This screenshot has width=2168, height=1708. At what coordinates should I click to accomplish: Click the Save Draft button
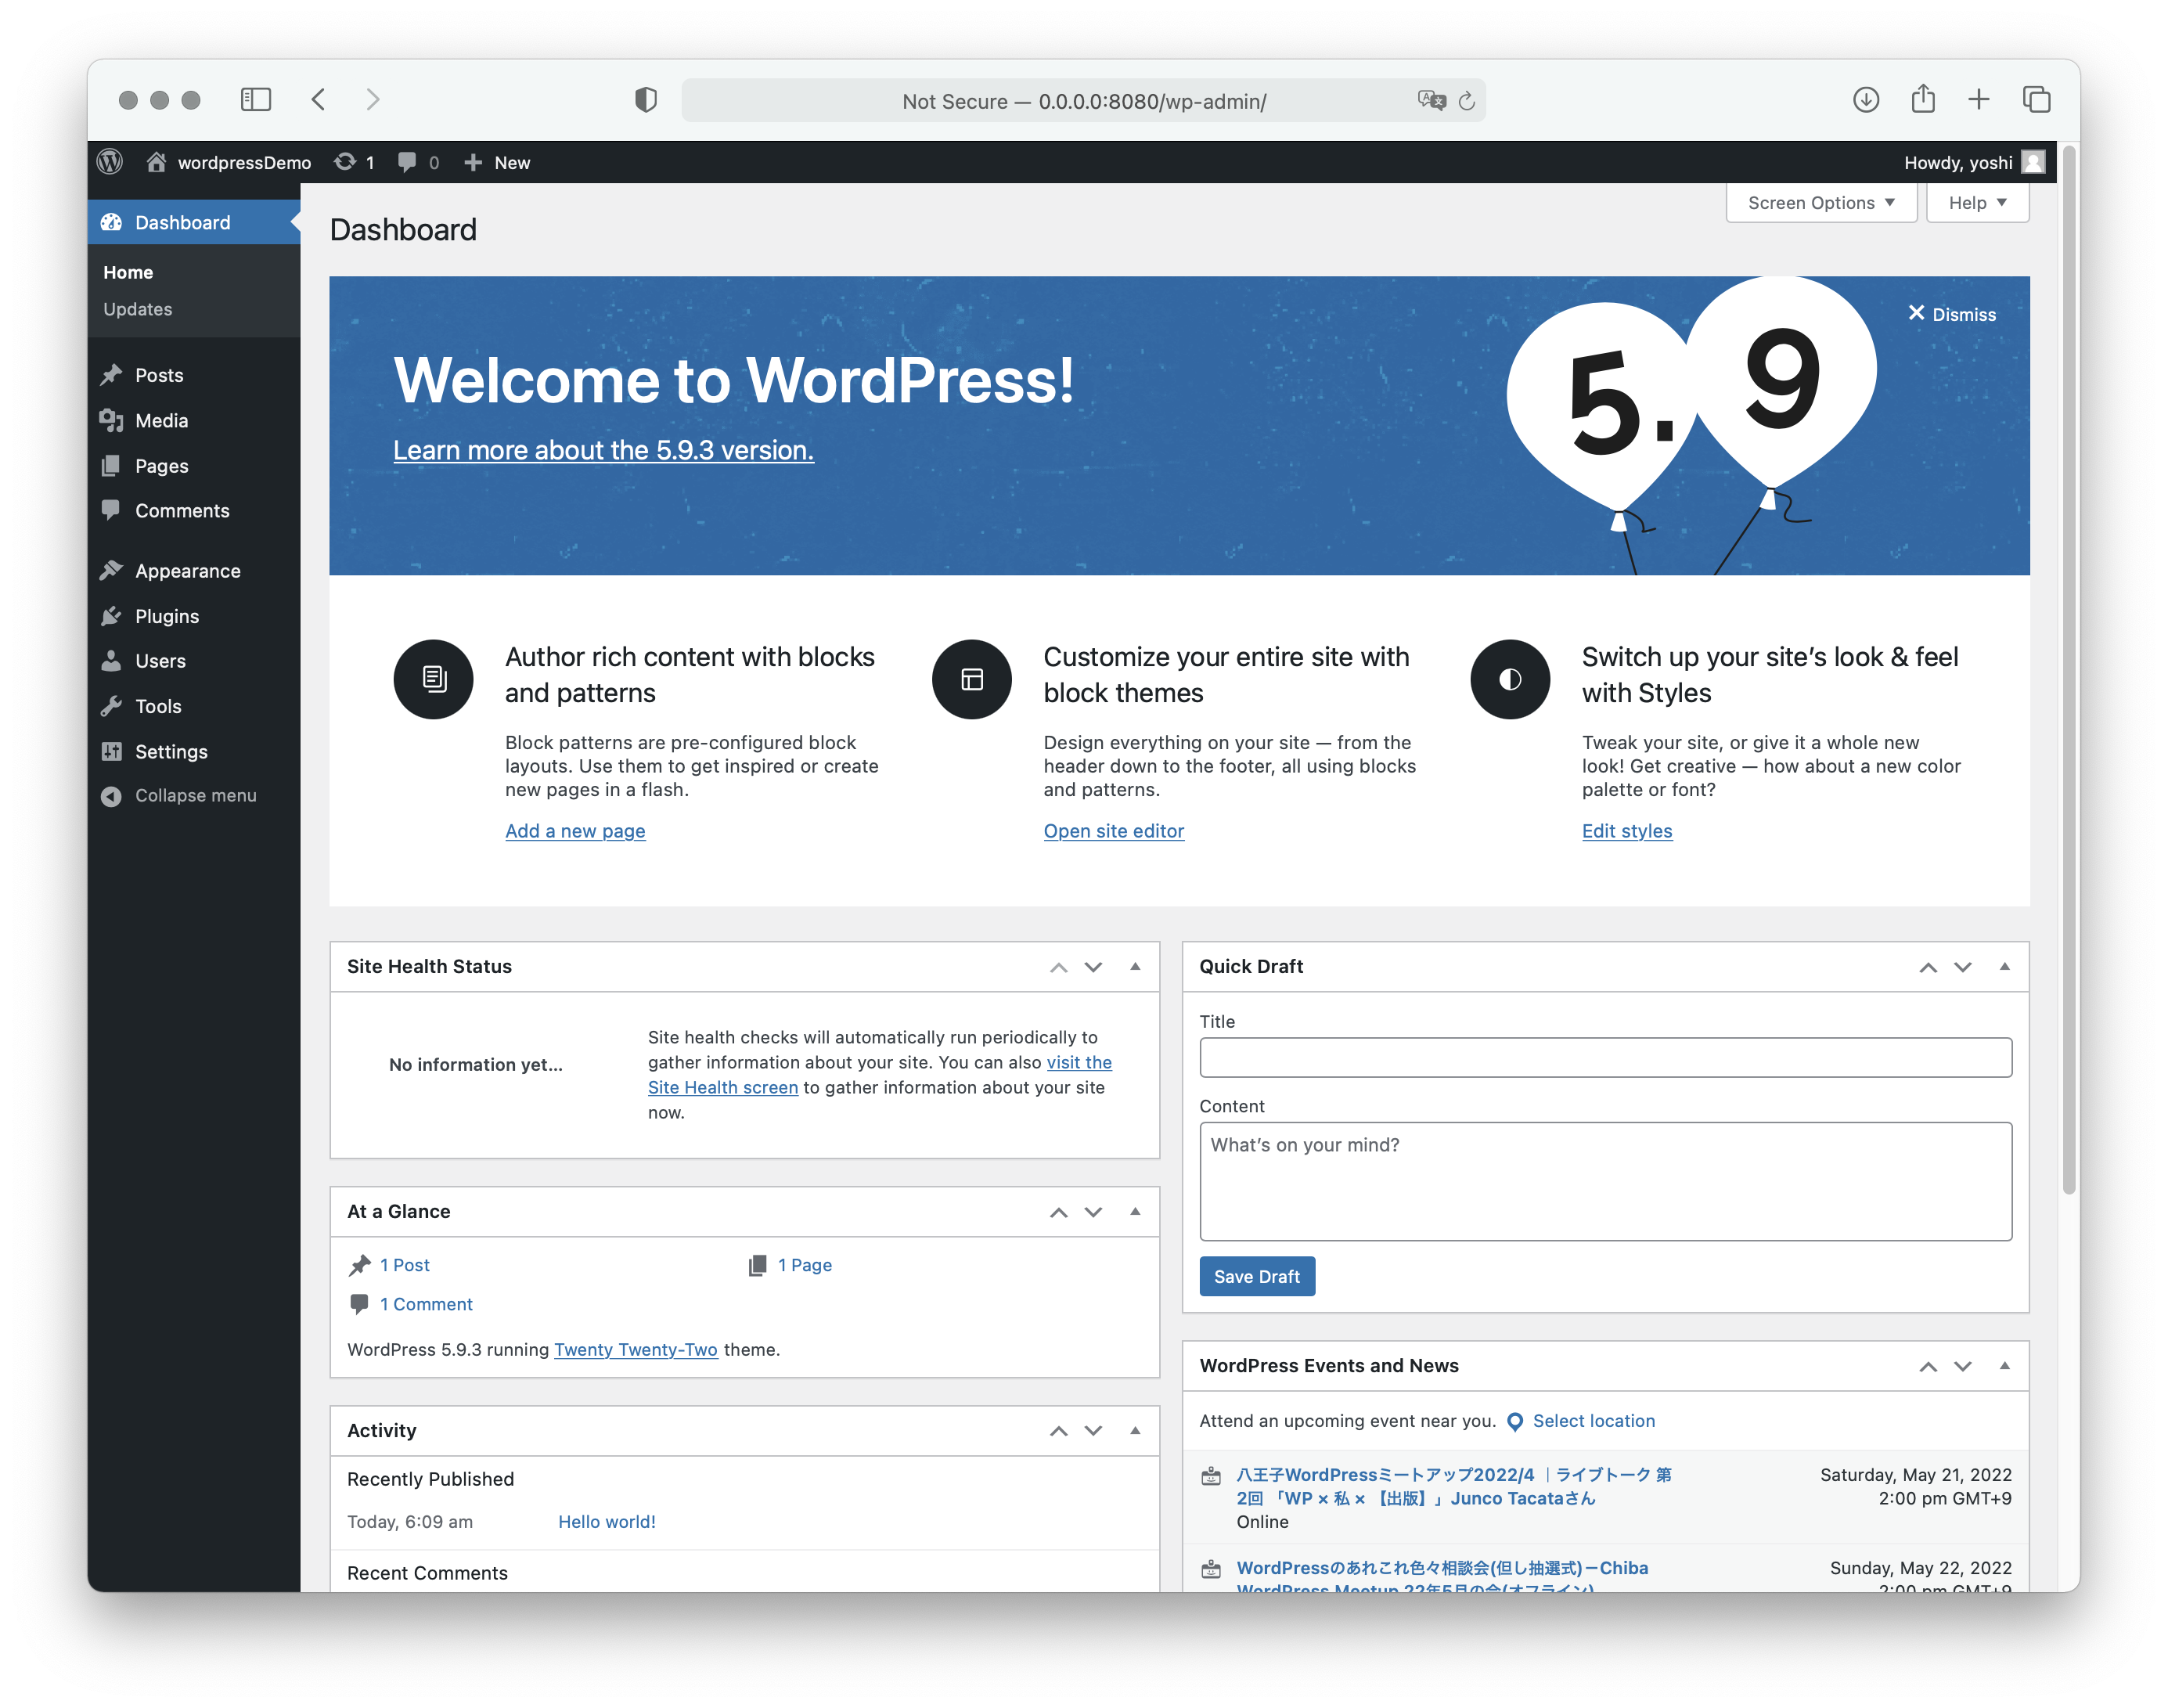point(1256,1276)
